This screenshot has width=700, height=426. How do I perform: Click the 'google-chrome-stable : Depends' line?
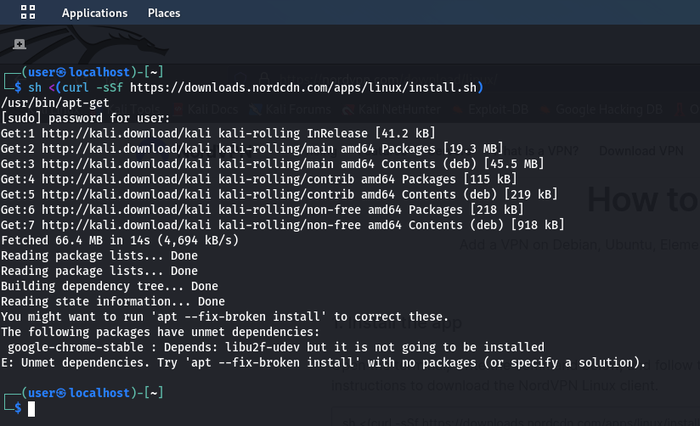(x=276, y=347)
